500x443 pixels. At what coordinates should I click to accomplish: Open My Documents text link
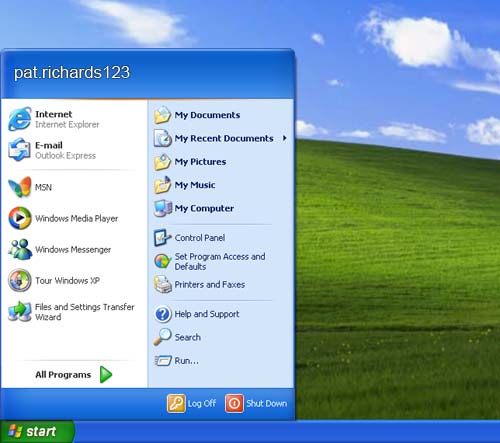(x=207, y=115)
